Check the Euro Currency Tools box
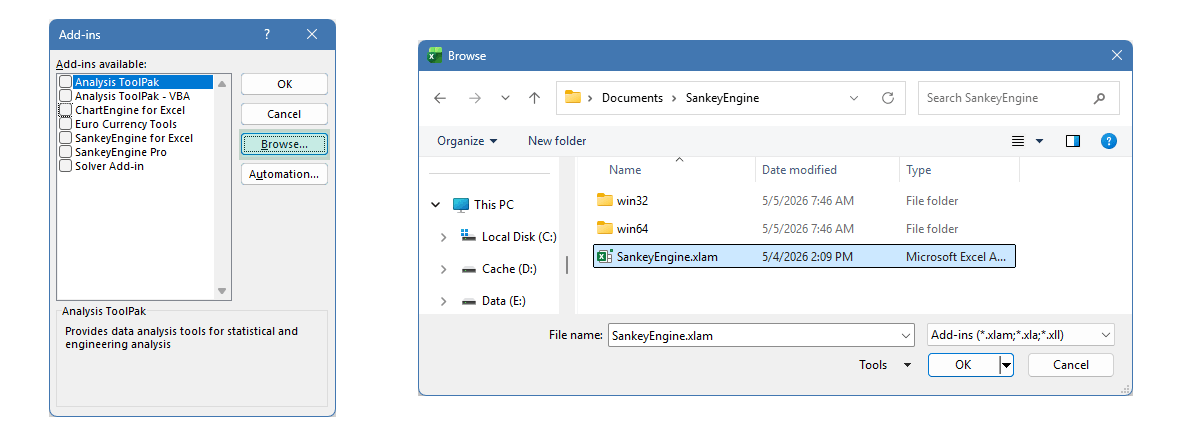Viewport: 1200px width, 435px height. coord(65,124)
